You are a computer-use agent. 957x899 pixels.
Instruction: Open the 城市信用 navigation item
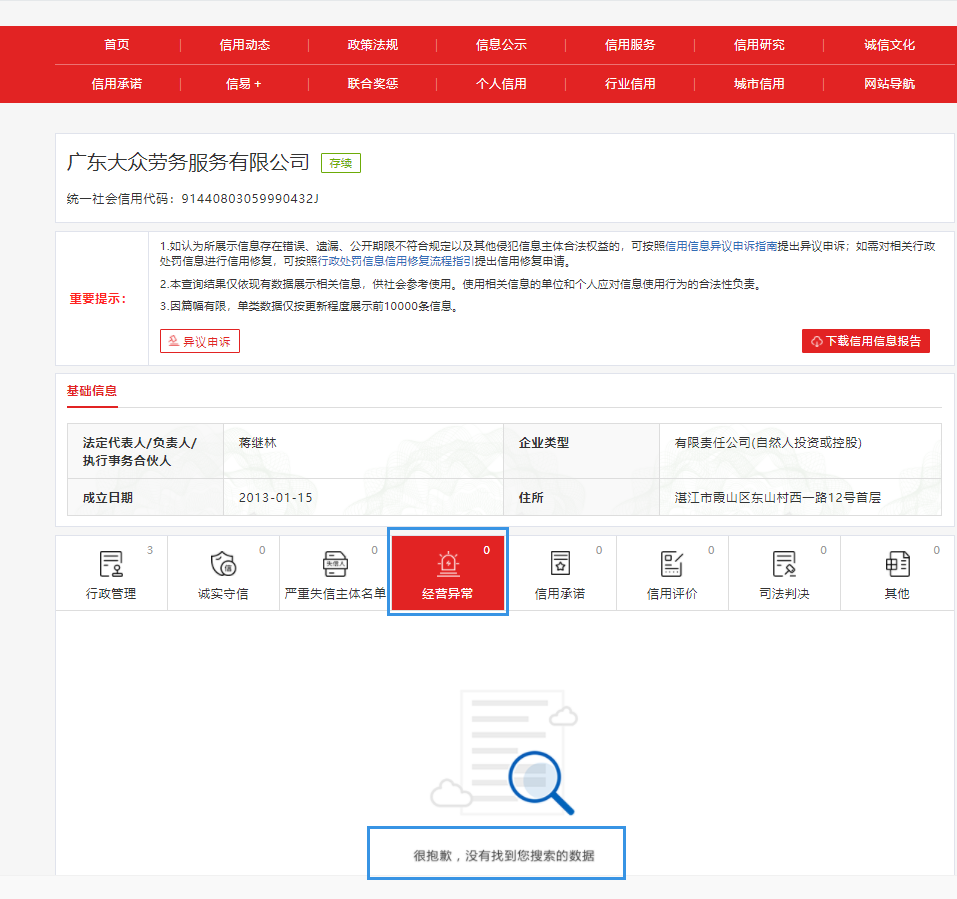(758, 84)
